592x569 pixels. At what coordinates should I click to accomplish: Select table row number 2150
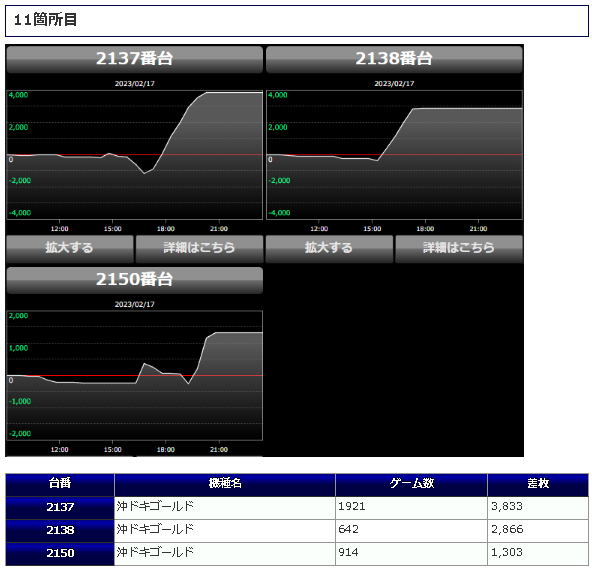click(297, 554)
